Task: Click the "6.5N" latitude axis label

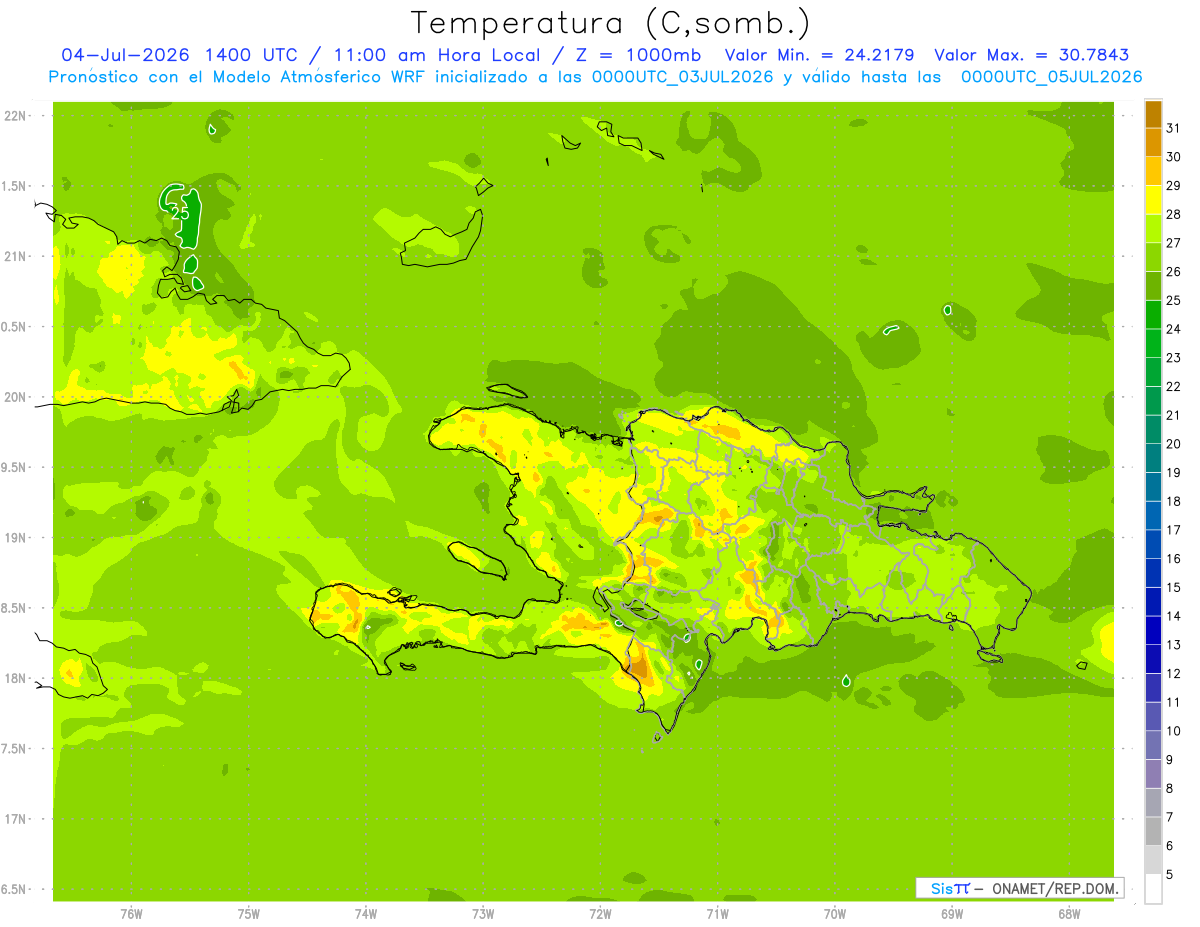Action: click(x=15, y=889)
